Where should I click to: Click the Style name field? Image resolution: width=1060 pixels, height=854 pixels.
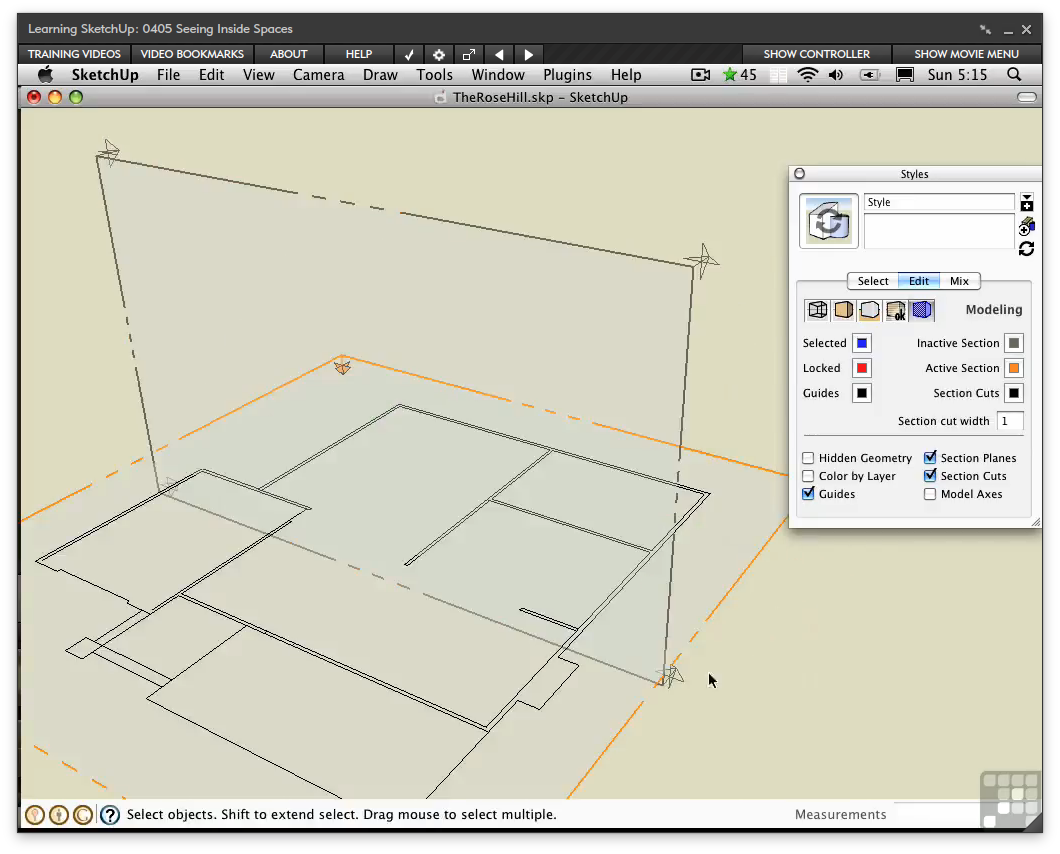click(x=939, y=202)
